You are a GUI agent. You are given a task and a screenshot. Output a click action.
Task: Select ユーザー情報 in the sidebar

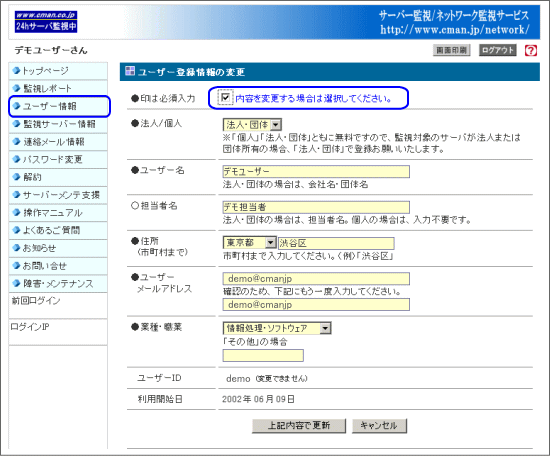[59, 106]
